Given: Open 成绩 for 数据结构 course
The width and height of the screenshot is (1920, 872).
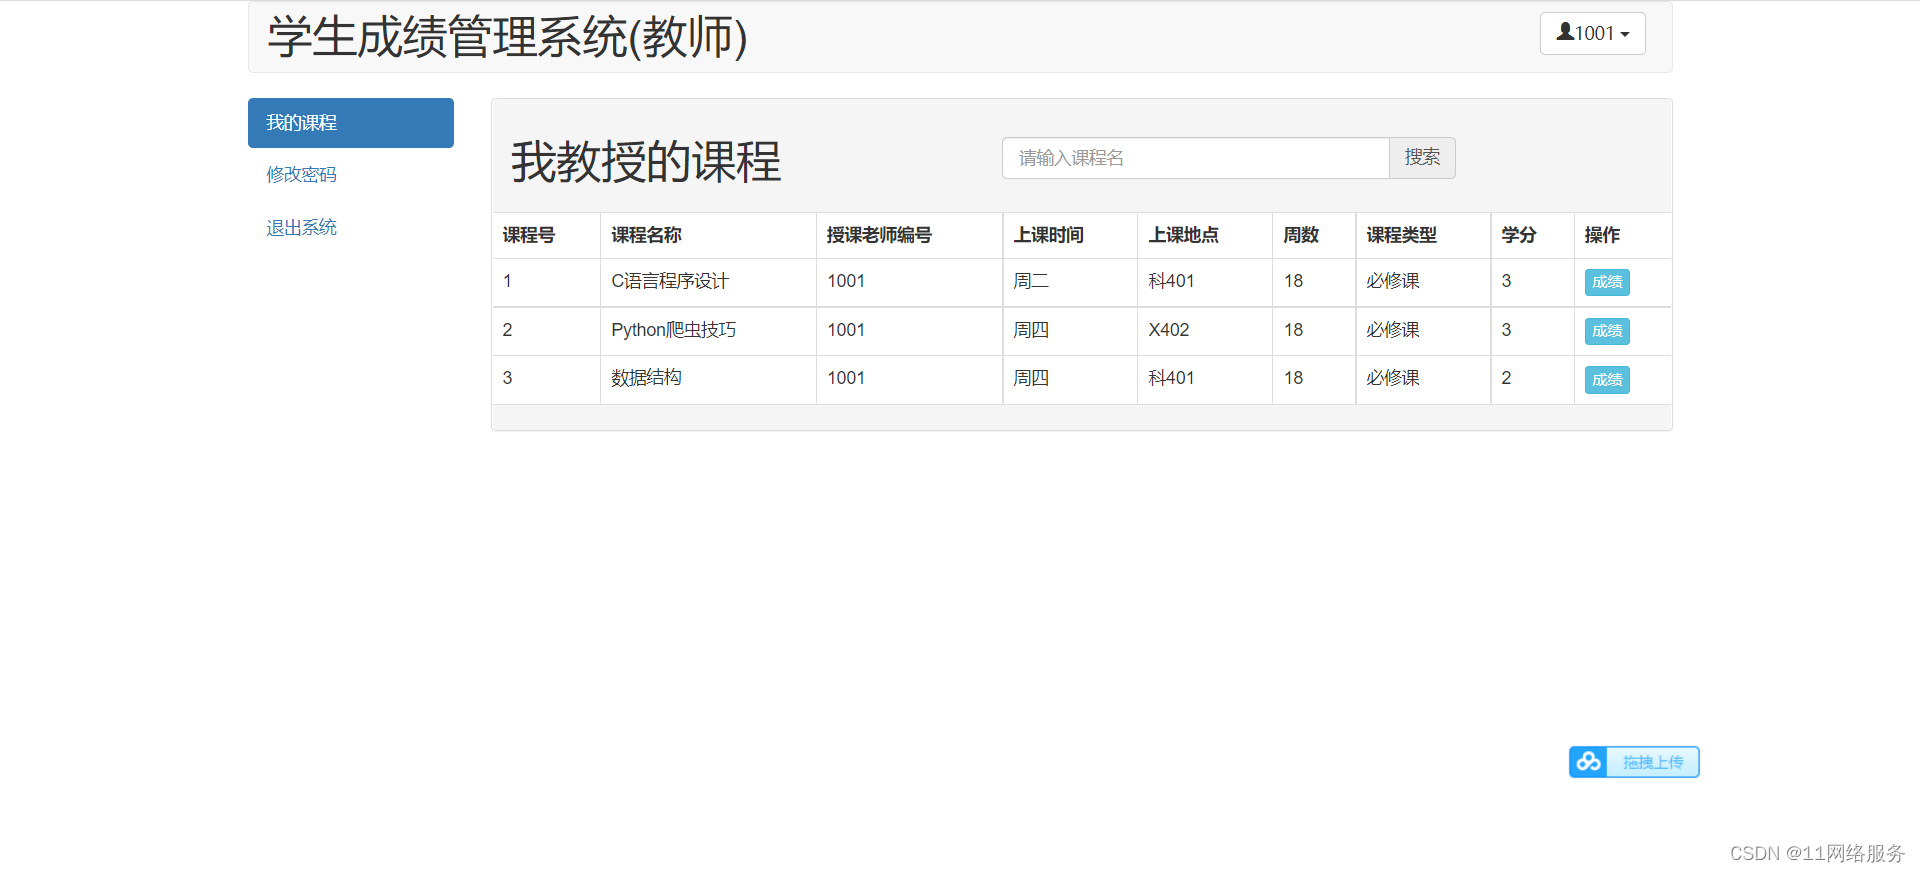Looking at the screenshot, I should (x=1607, y=380).
